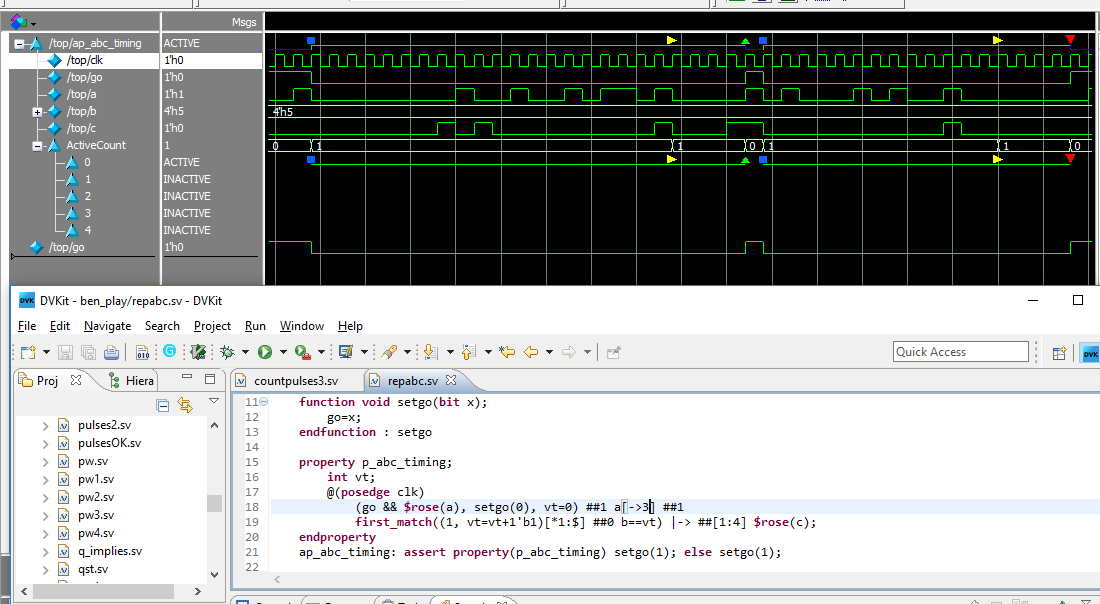Click Collapse All icon in Project explorer
This screenshot has height=604, width=1100.
pos(162,405)
